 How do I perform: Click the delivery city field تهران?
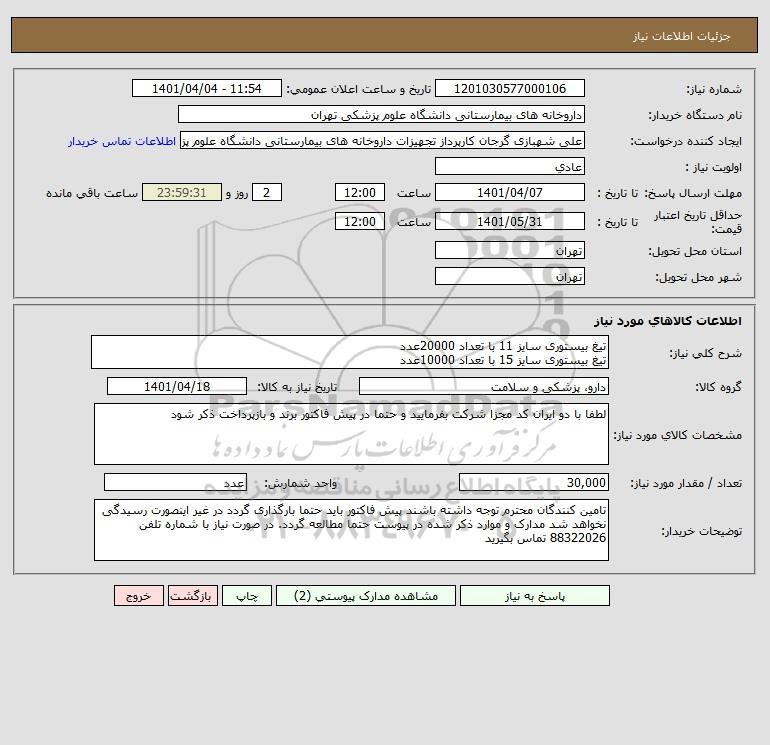[x=510, y=276]
